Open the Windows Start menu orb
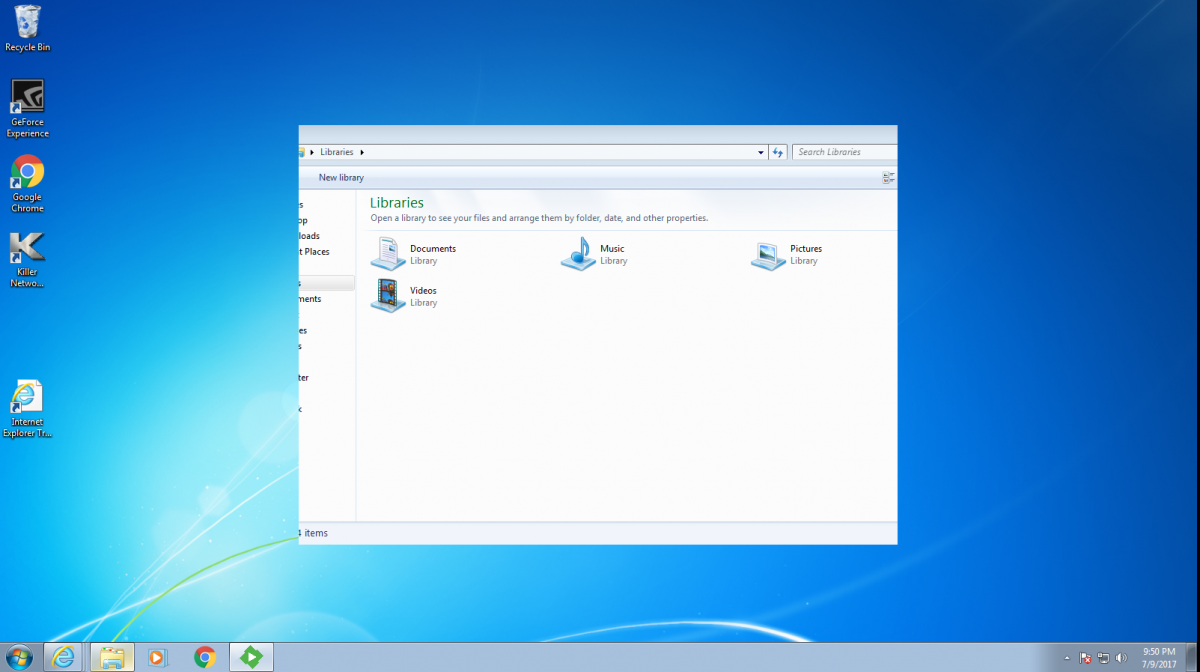Image resolution: width=1200 pixels, height=672 pixels. click(19, 657)
